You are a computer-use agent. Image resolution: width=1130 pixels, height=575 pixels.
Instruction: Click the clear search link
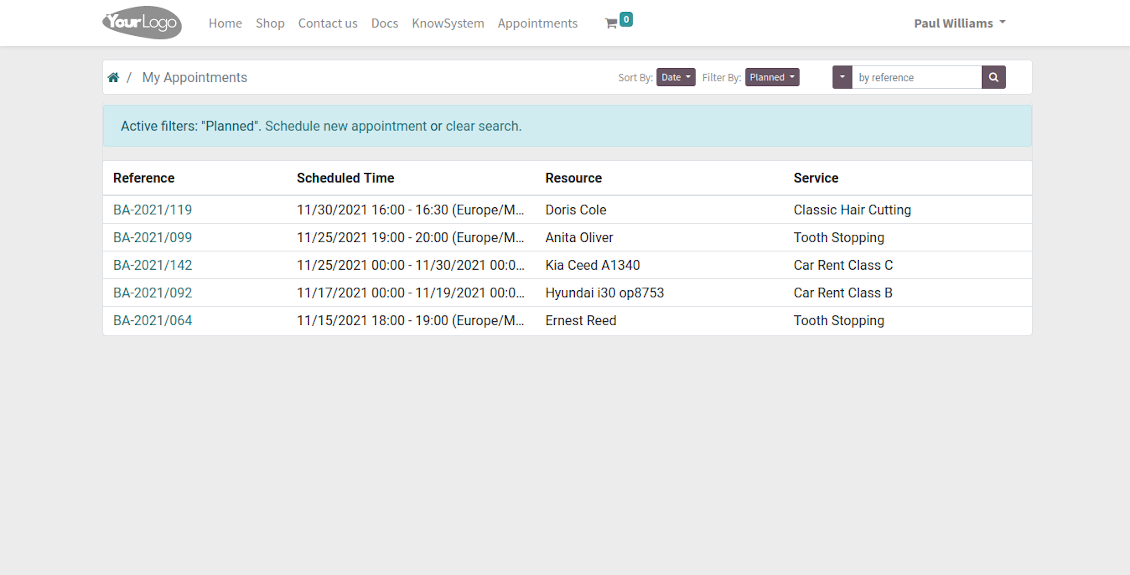tap(482, 126)
